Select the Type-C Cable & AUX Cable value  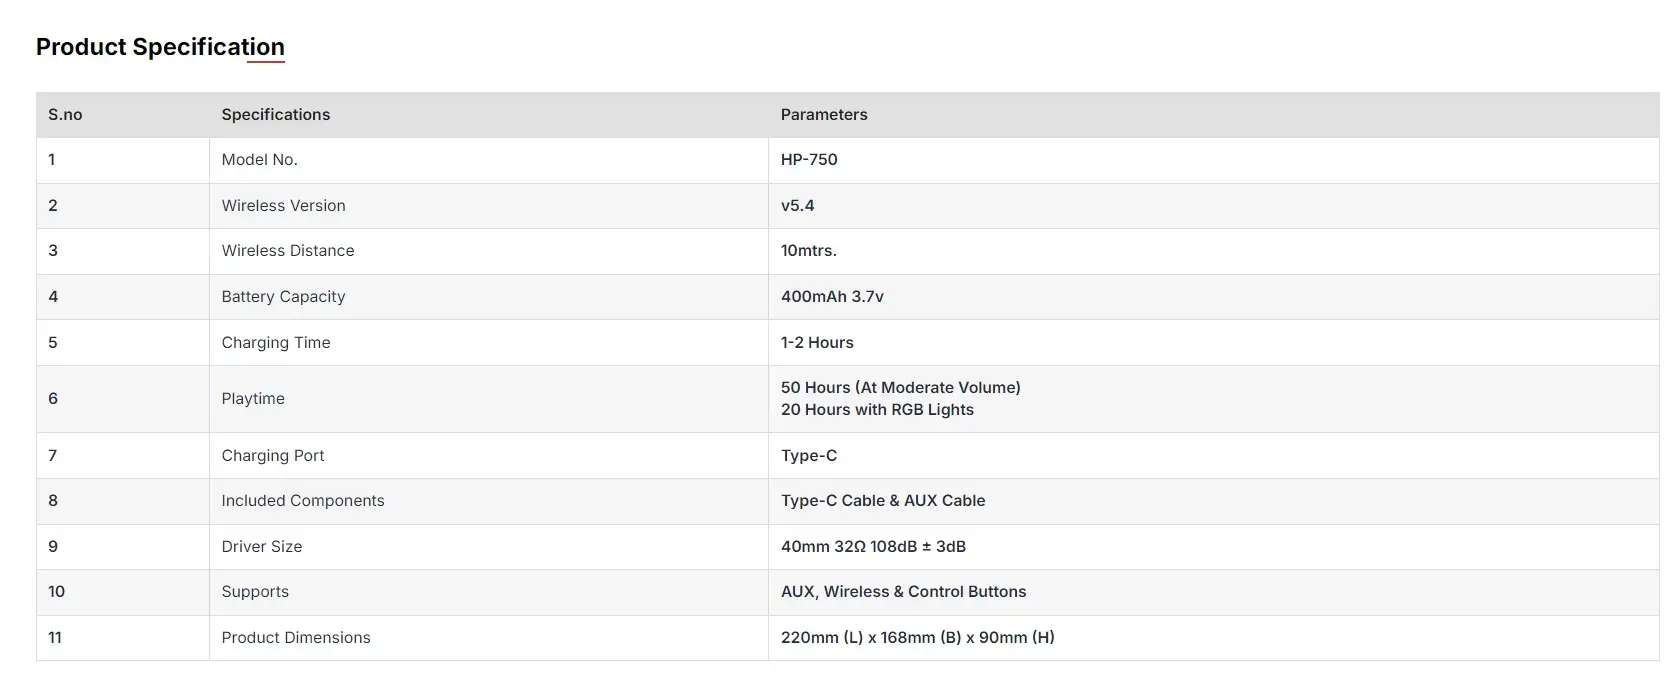[x=883, y=501]
